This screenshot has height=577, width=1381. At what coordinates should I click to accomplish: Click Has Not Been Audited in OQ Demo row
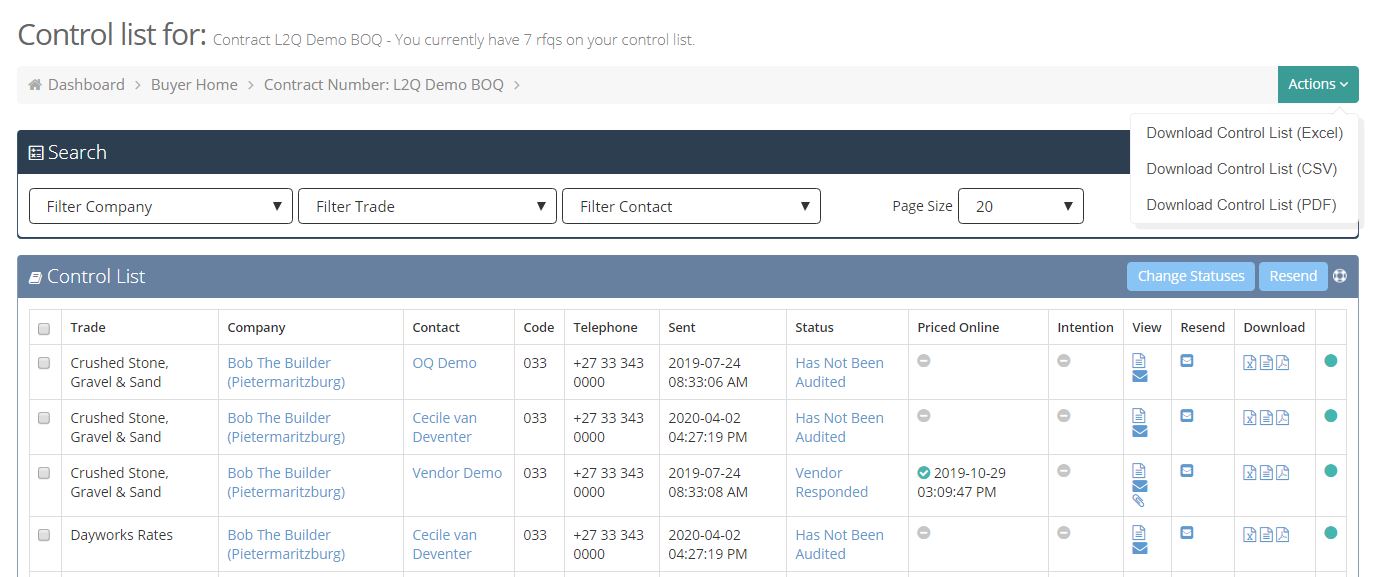(x=840, y=372)
